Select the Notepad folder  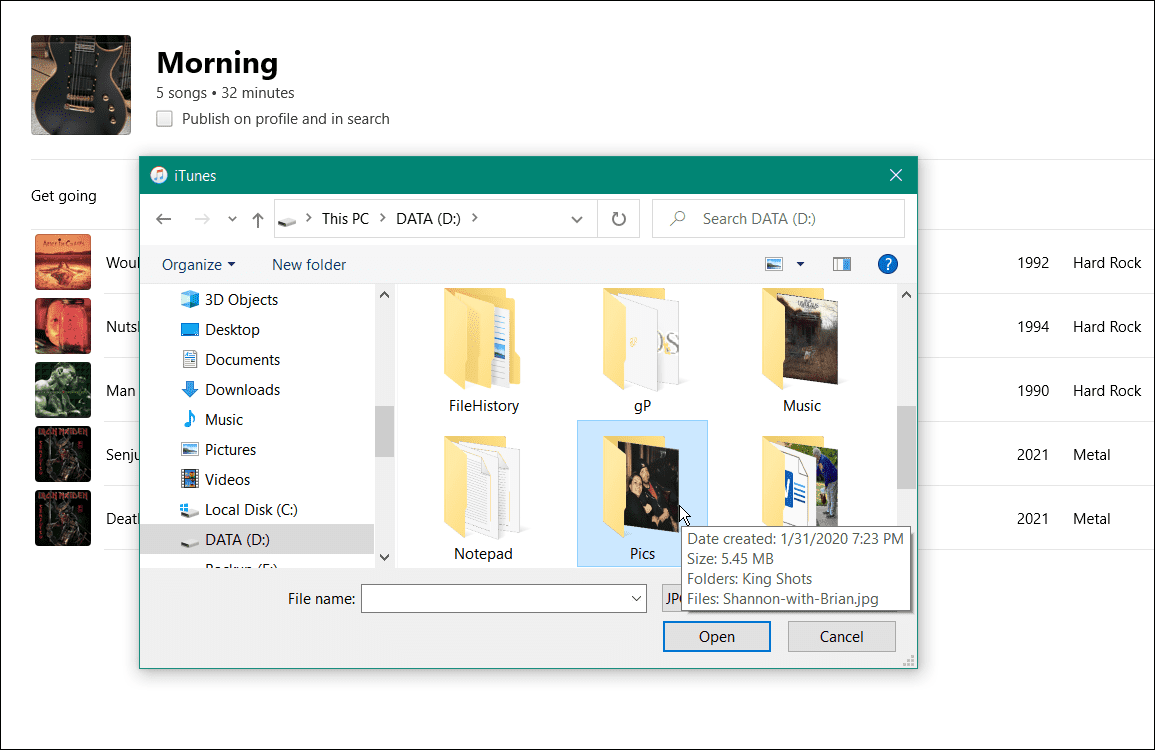point(483,490)
